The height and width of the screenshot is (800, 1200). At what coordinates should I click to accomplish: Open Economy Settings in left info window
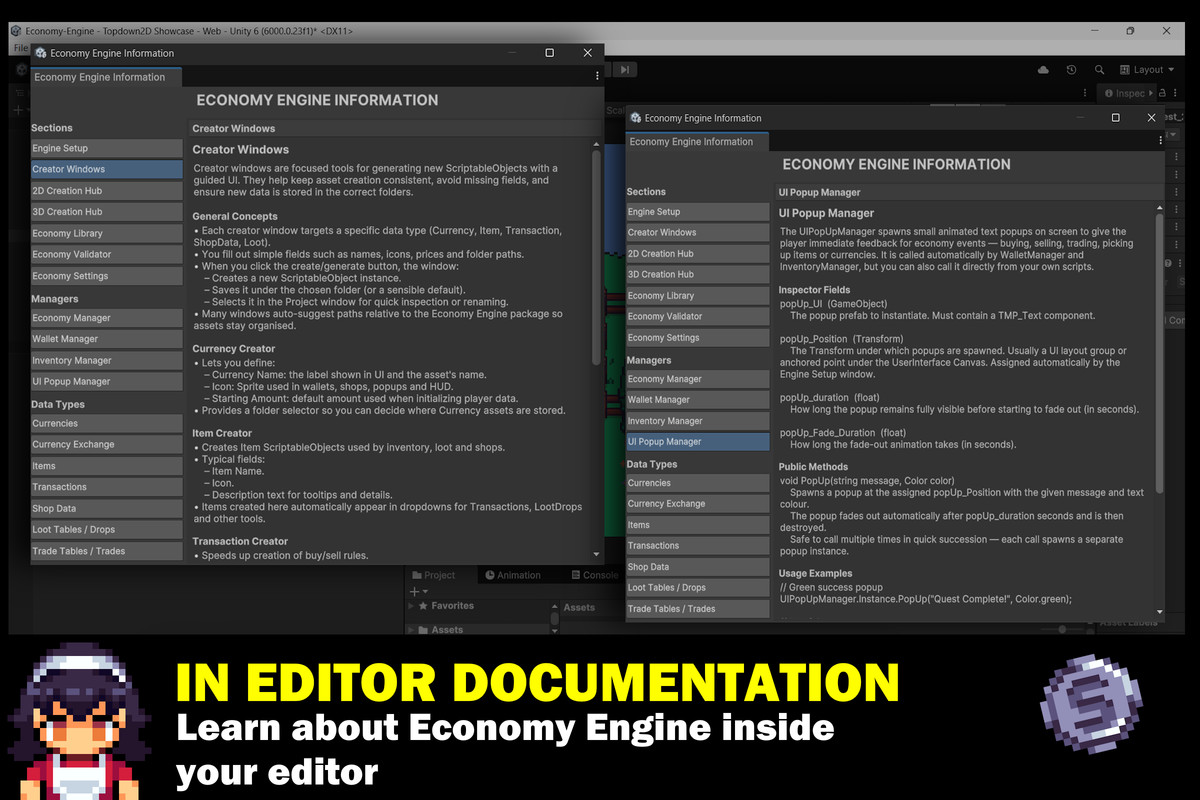(107, 276)
